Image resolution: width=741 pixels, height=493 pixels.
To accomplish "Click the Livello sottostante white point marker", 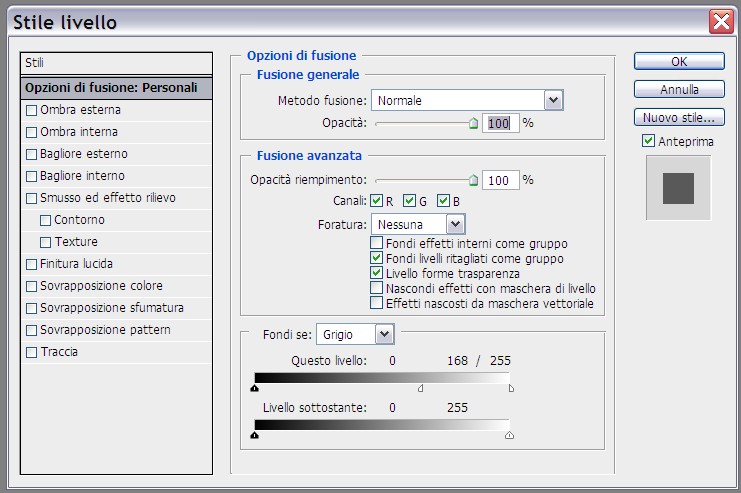I will coord(509,435).
